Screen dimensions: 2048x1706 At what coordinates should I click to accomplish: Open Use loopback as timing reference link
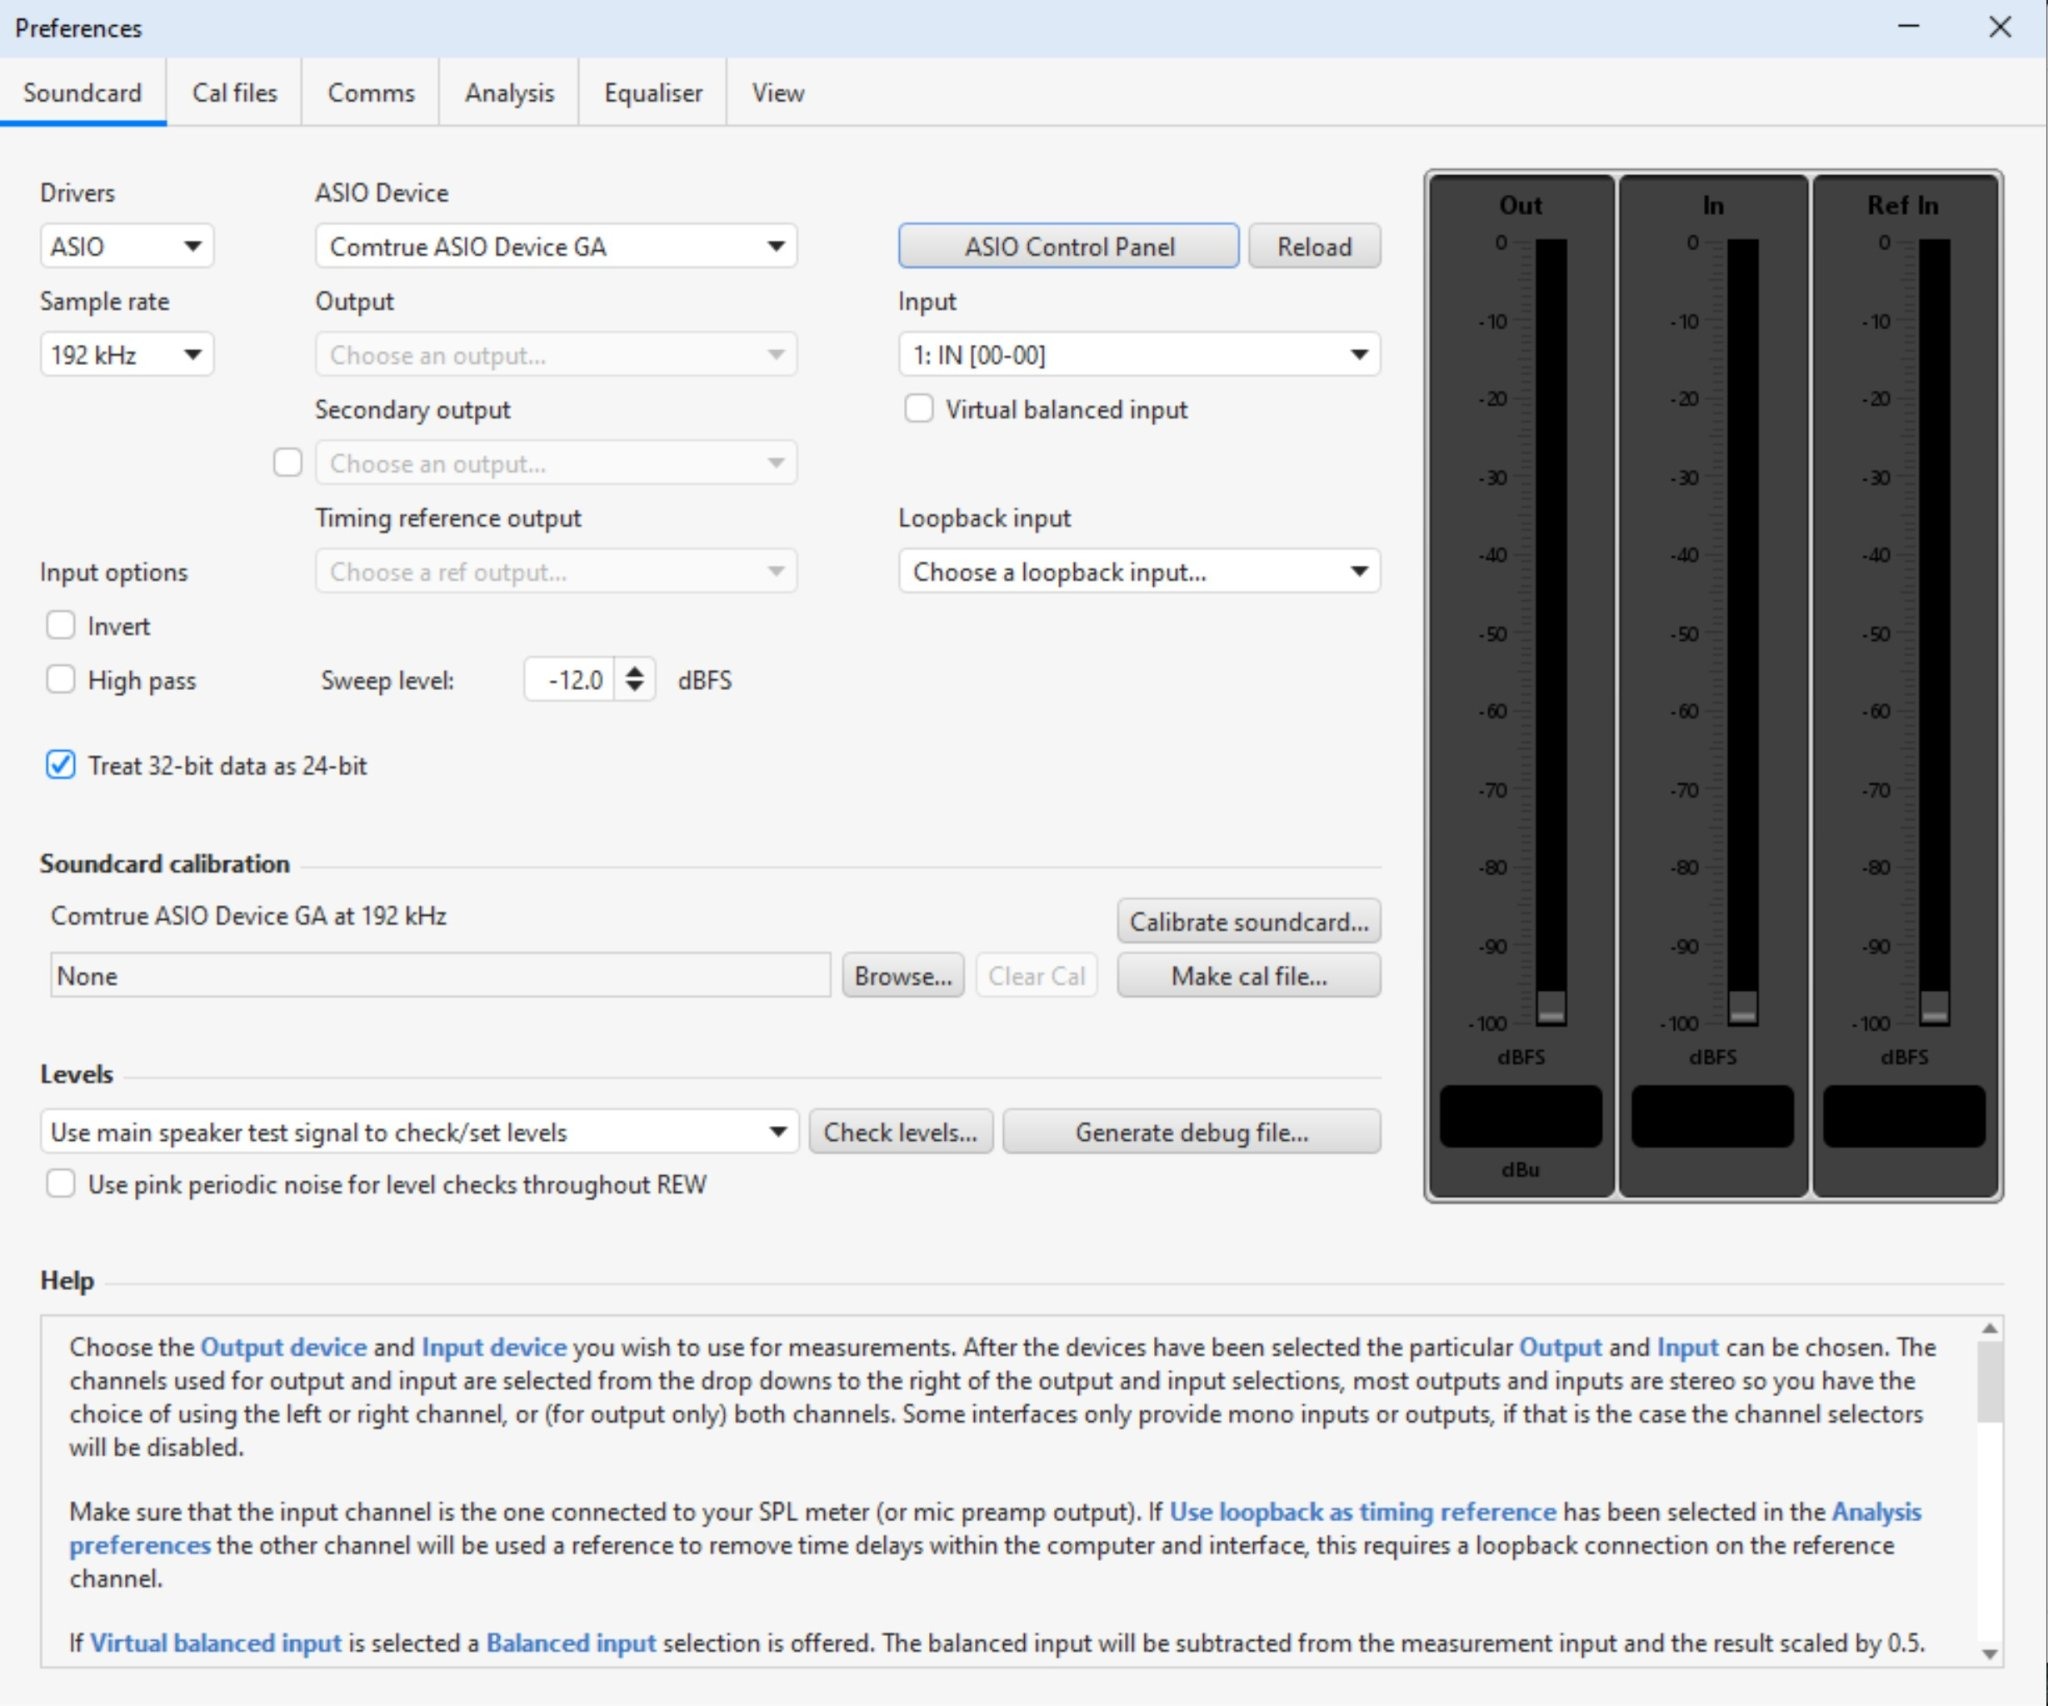pyautogui.click(x=1363, y=1511)
